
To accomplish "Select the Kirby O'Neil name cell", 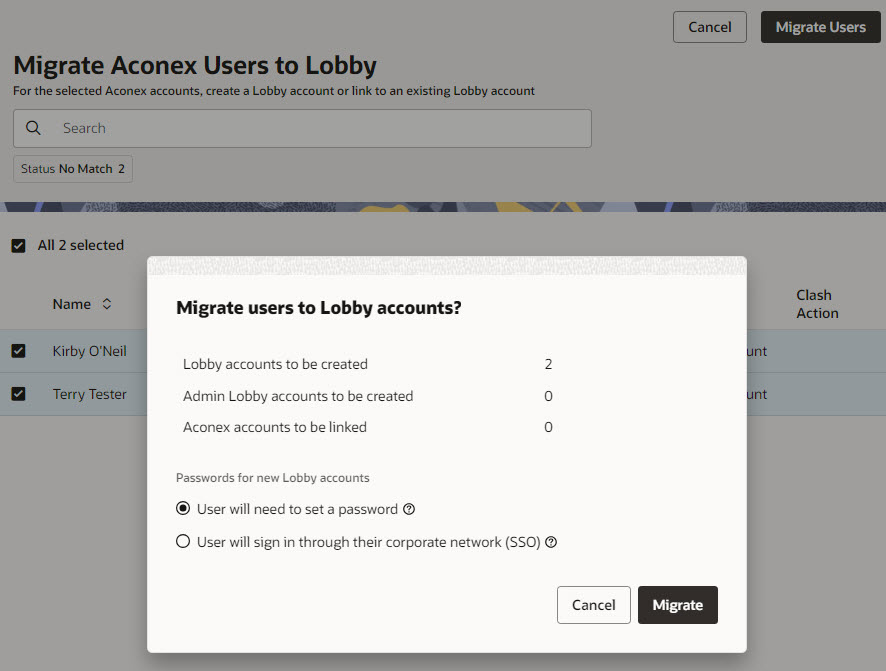I will coord(89,351).
